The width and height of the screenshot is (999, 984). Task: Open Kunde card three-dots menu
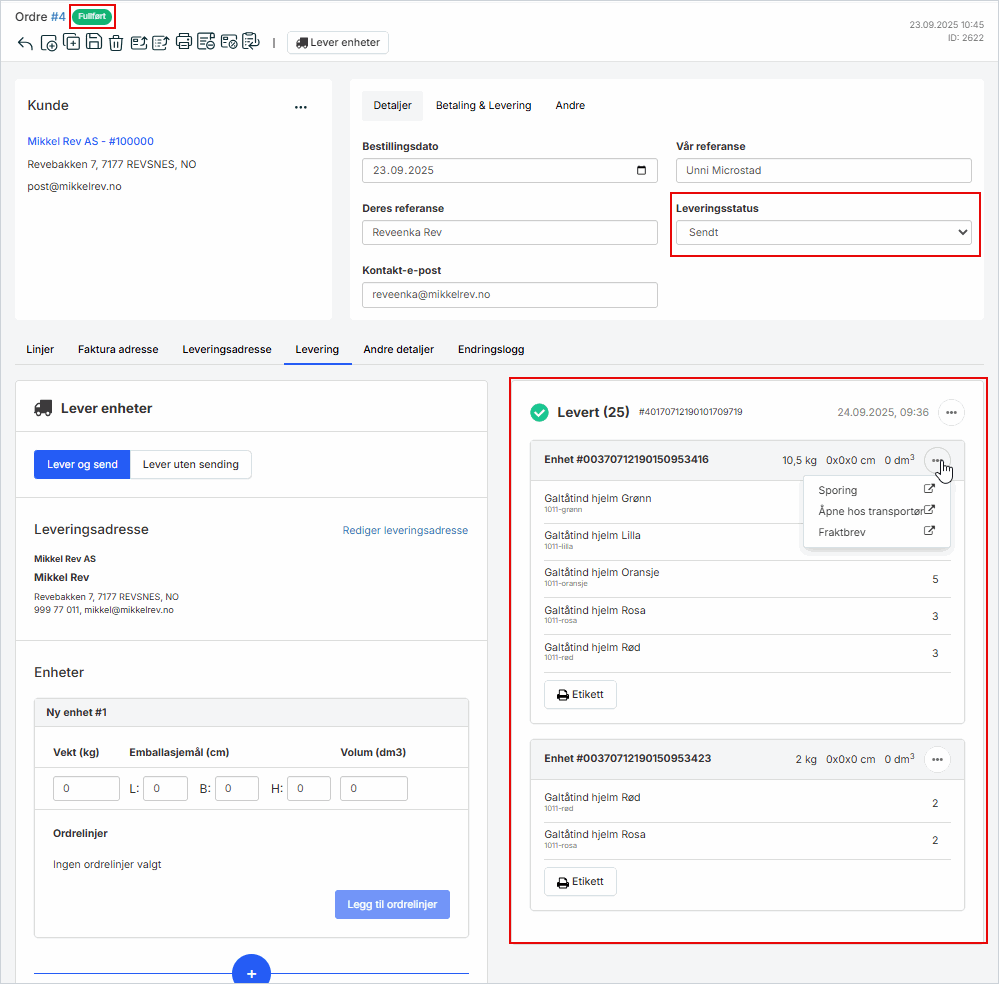pyautogui.click(x=300, y=107)
